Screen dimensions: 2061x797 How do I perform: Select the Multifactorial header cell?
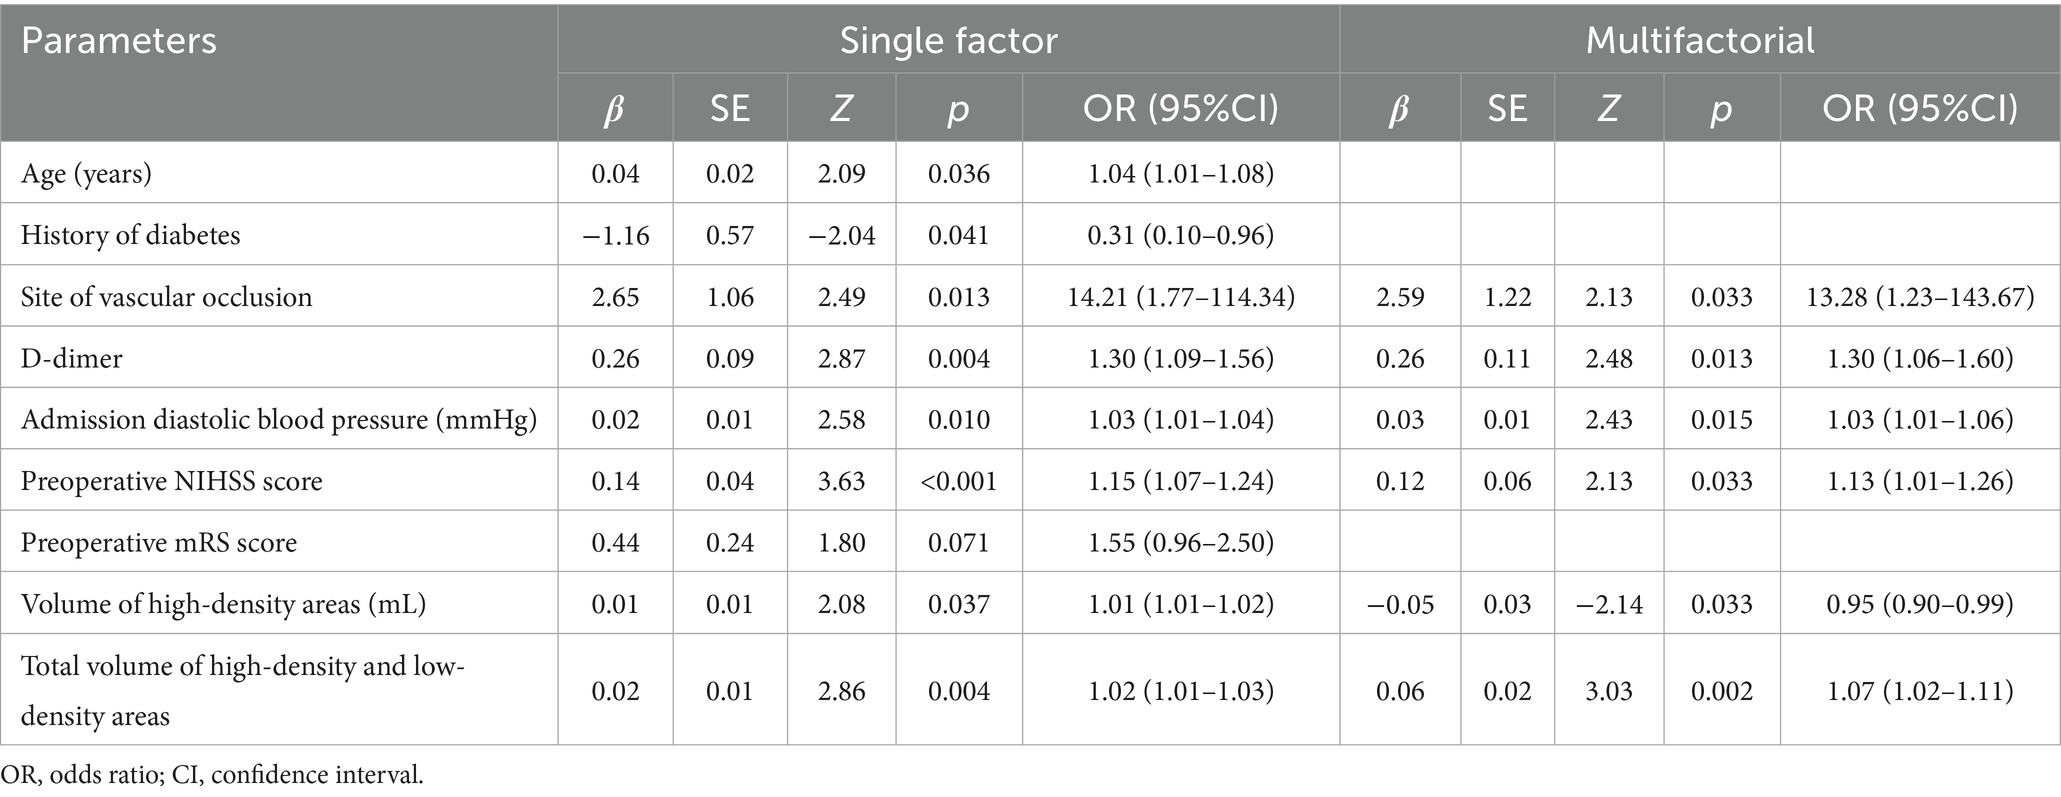[1699, 40]
